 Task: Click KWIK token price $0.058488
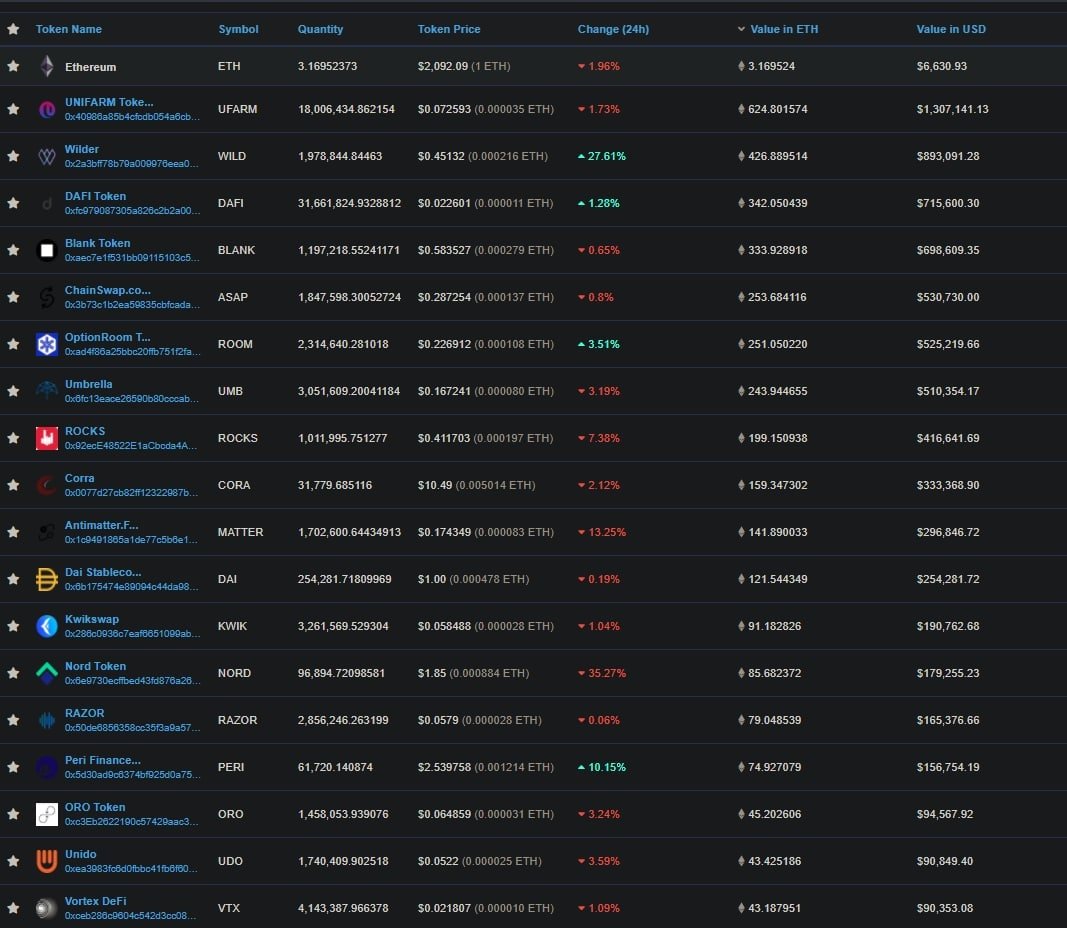tap(444, 626)
